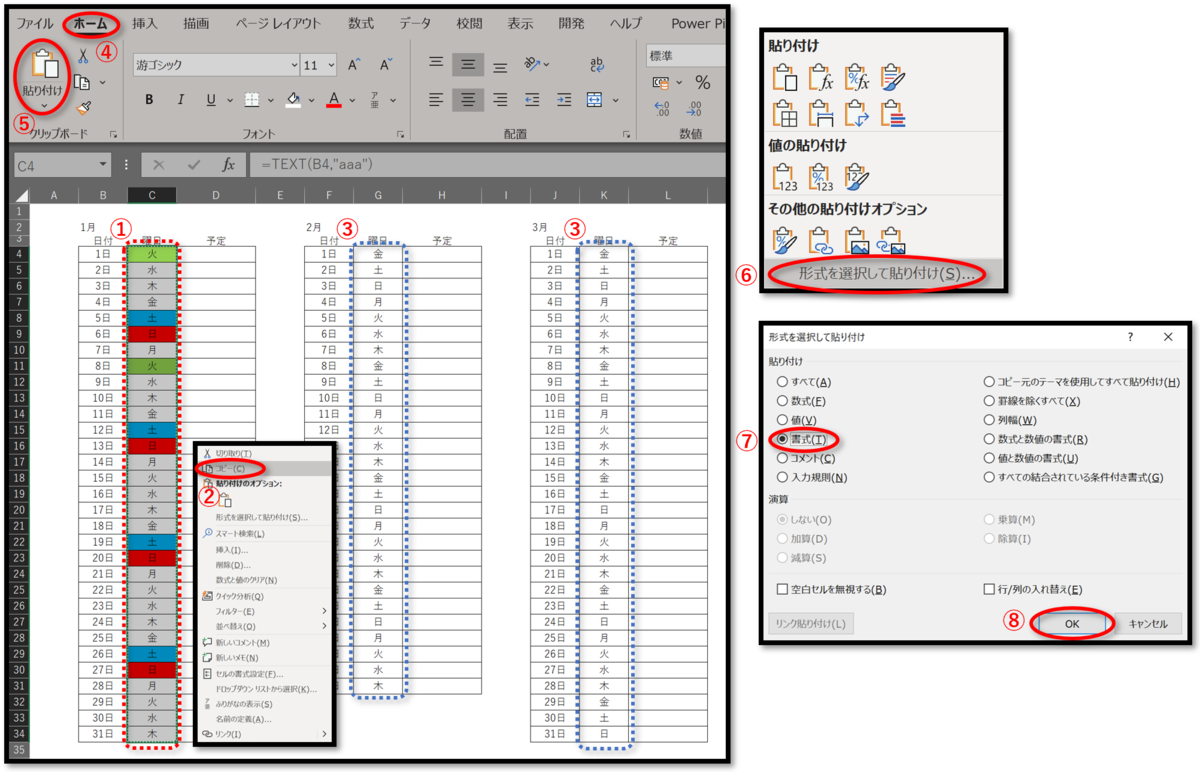Expand the フィルター(E) submenu
The height and width of the screenshot is (772, 1200).
pyautogui.click(x=265, y=611)
